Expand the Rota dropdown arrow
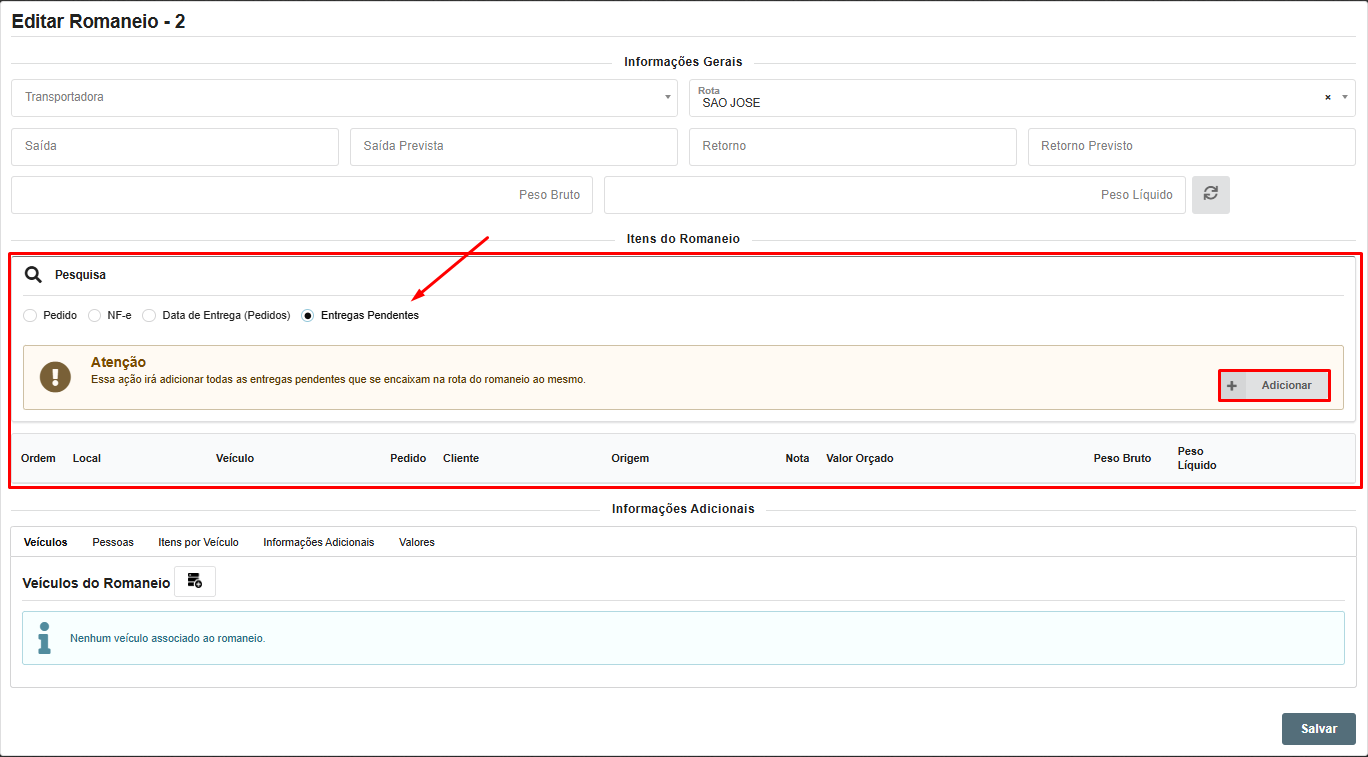Screen dimensions: 1368x757 coord(1345,98)
